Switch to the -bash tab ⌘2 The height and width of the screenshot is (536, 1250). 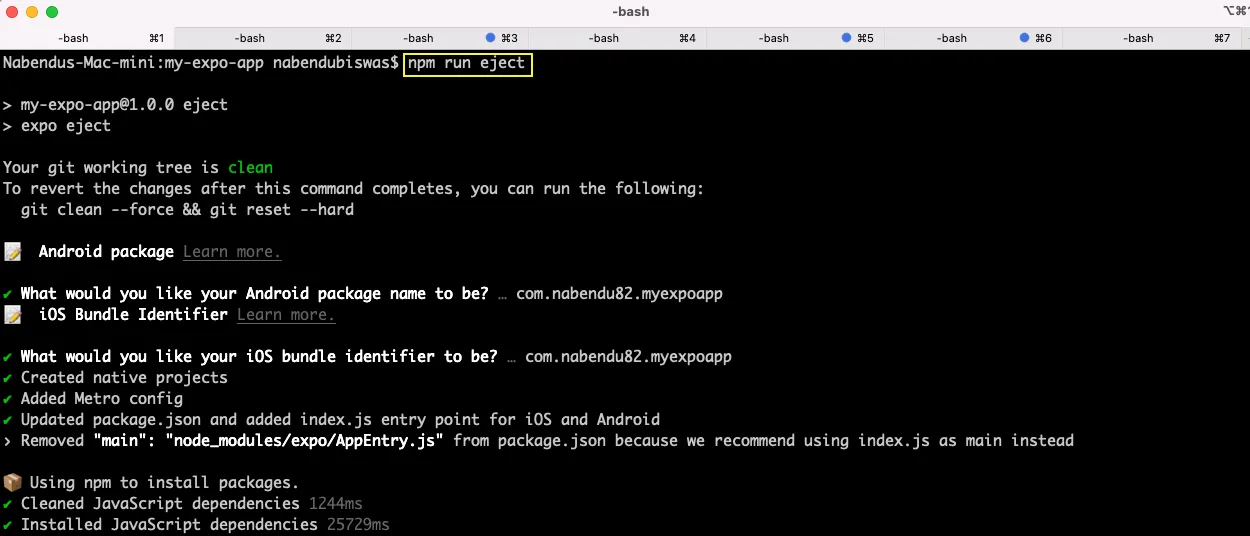264,38
